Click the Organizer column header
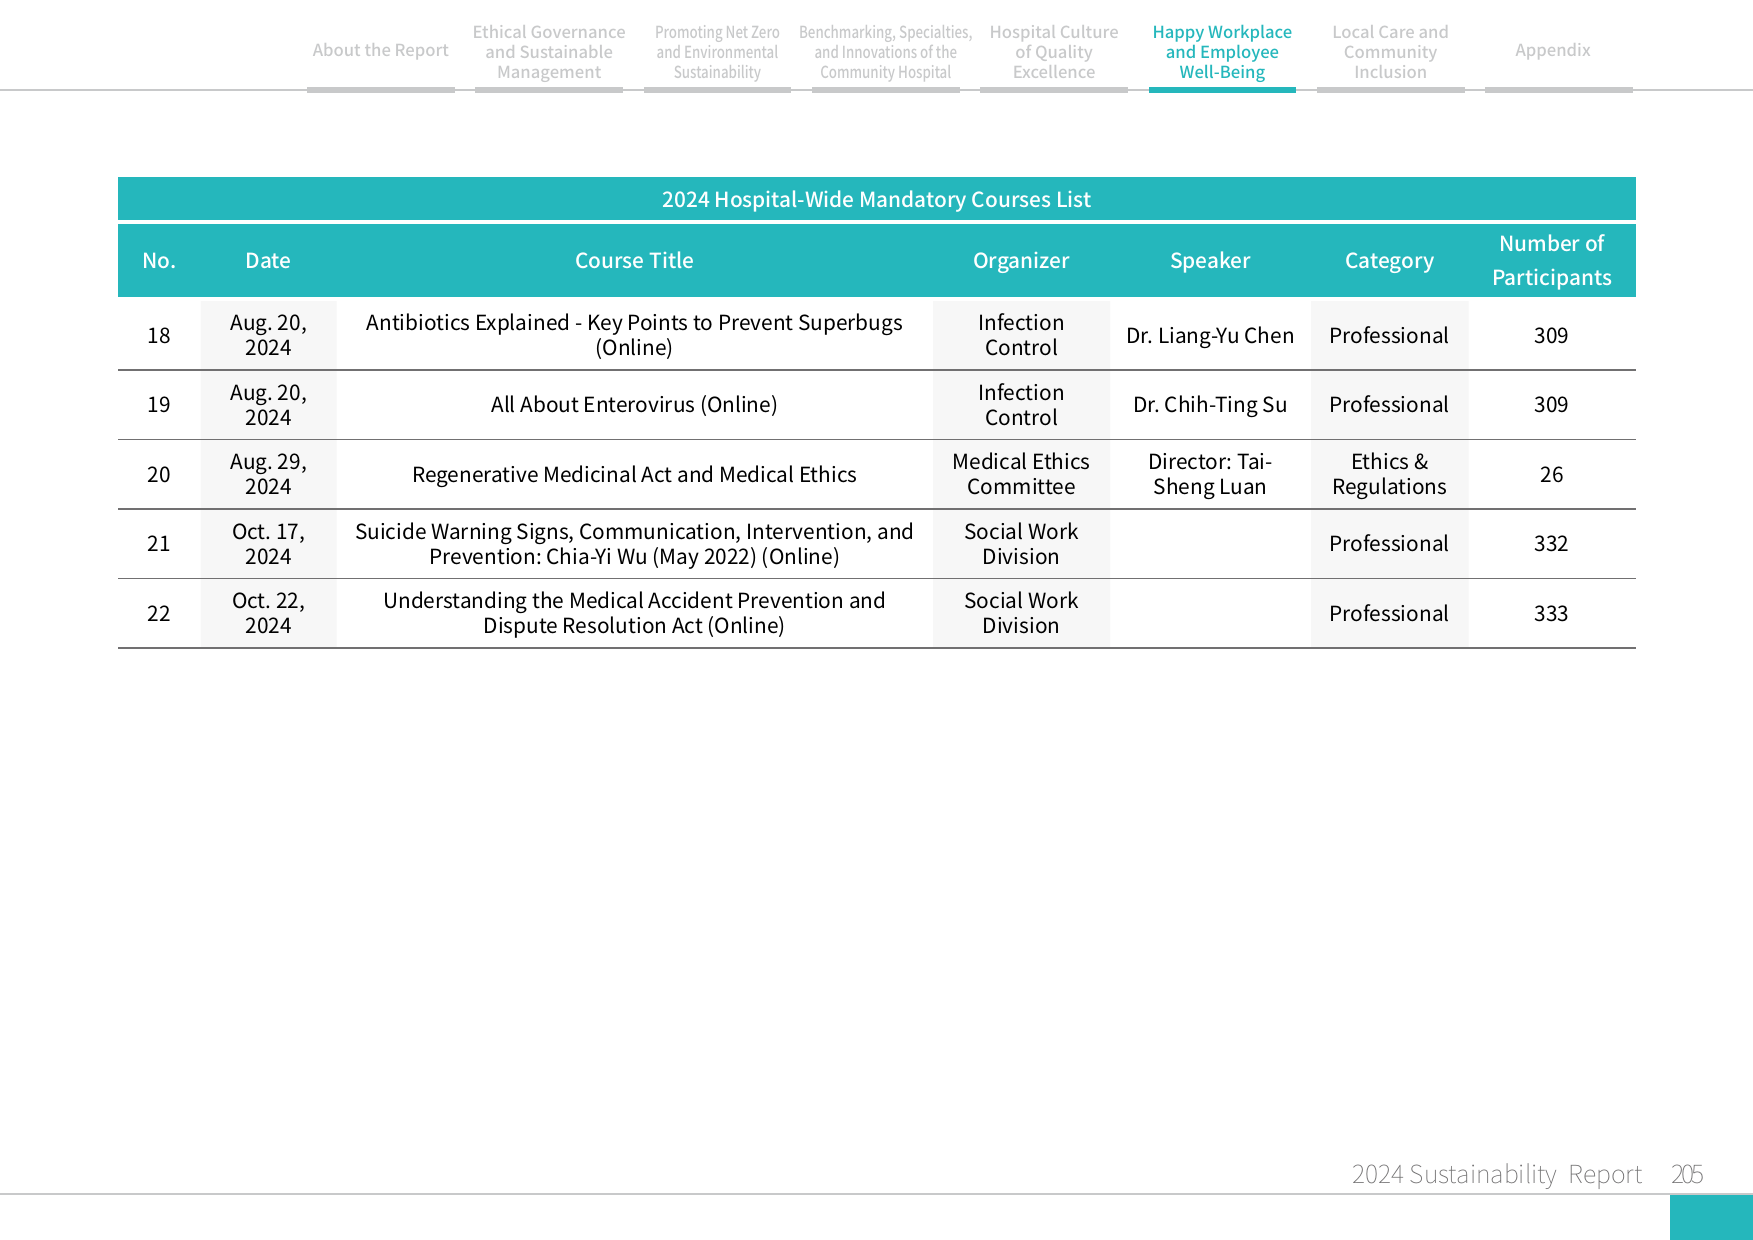Image resolution: width=1753 pixels, height=1240 pixels. [x=1021, y=261]
